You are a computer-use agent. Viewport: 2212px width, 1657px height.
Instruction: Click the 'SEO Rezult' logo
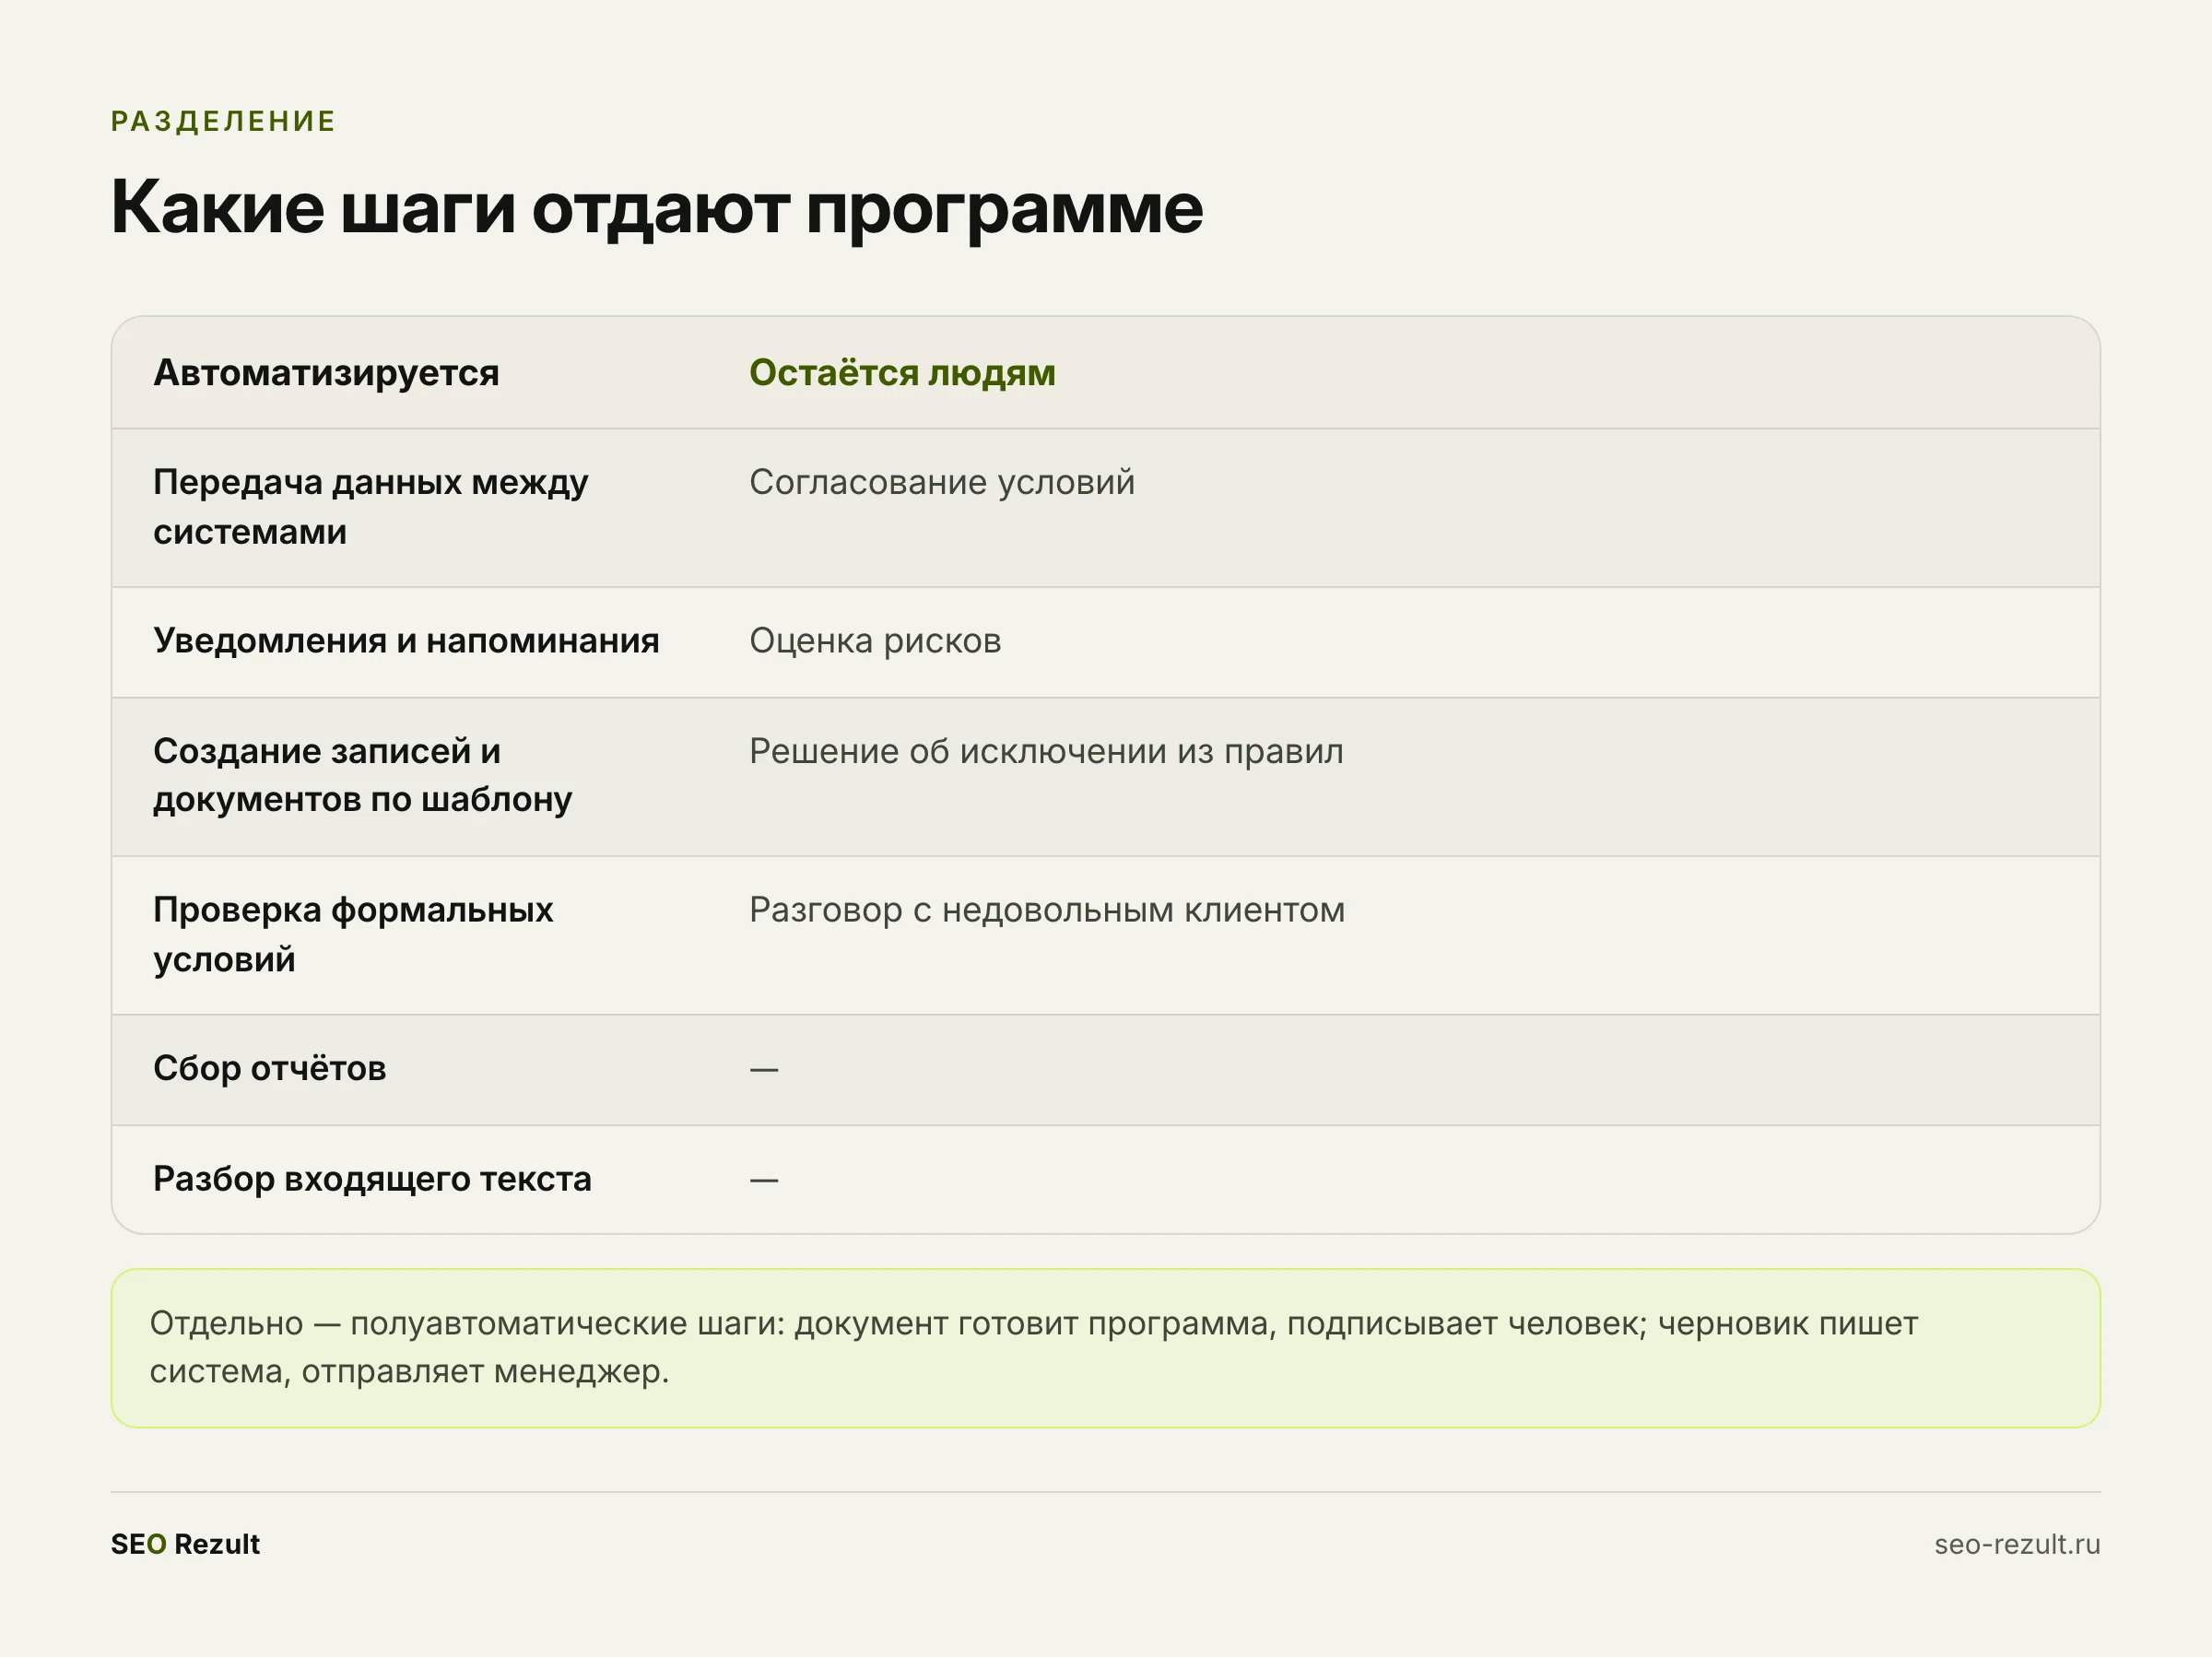click(185, 1544)
